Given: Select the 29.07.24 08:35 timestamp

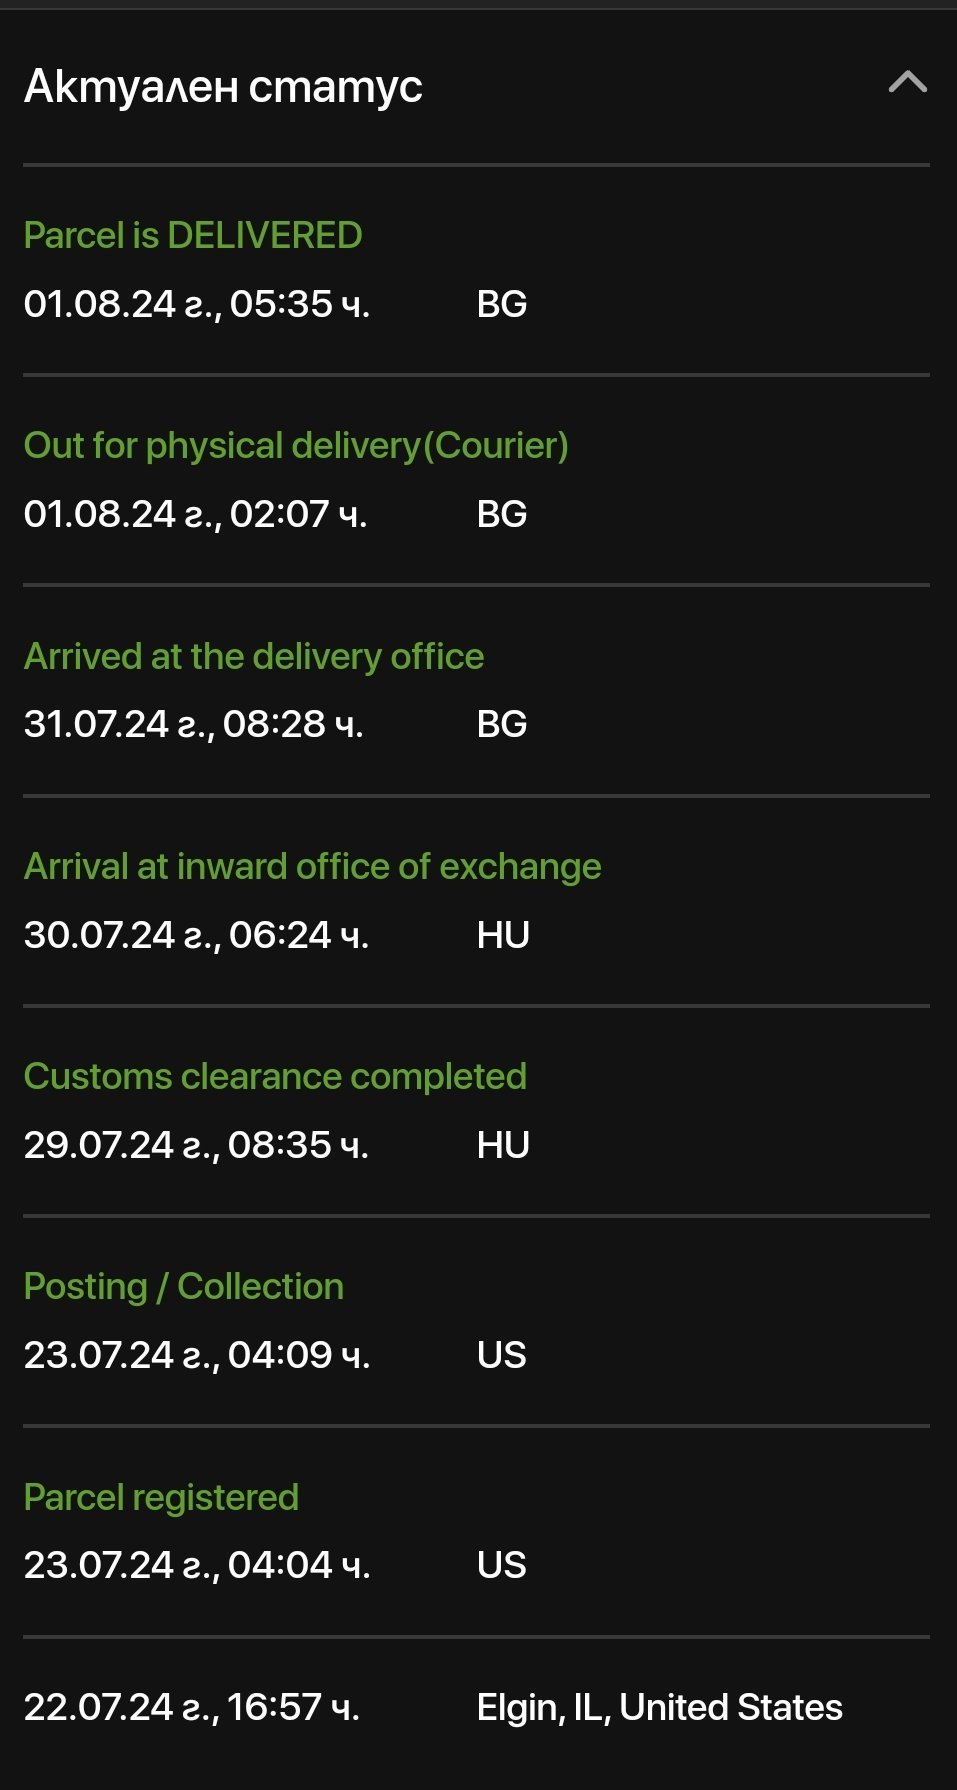Looking at the screenshot, I should tap(196, 1145).
